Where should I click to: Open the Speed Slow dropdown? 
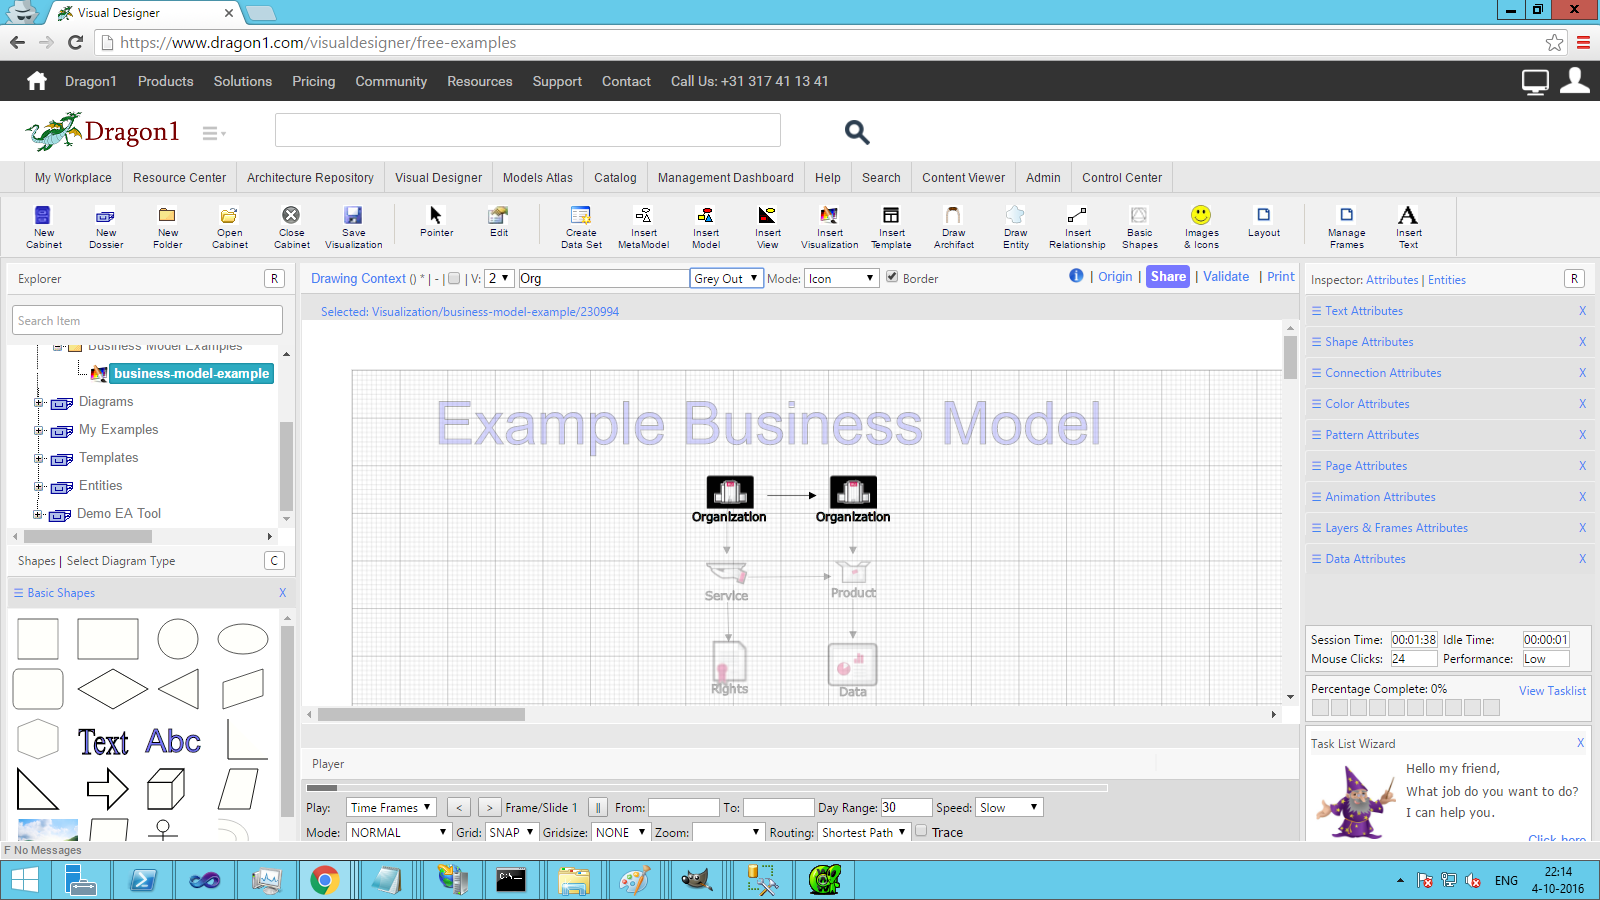tap(1010, 807)
